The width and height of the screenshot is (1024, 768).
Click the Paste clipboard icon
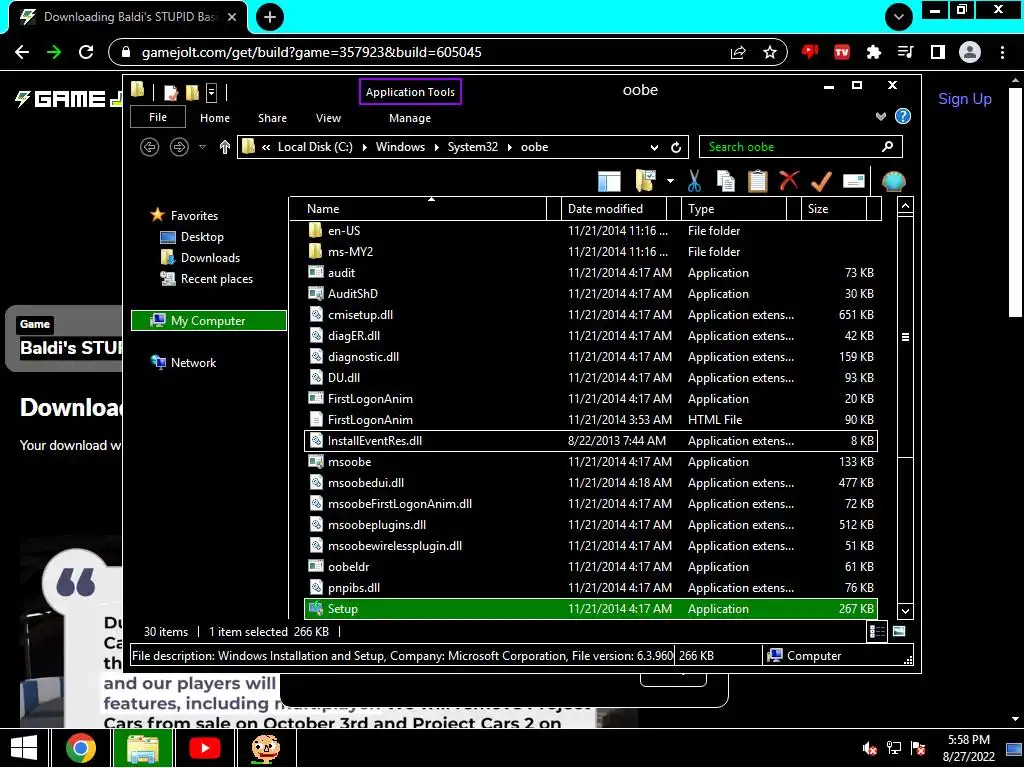pos(758,181)
